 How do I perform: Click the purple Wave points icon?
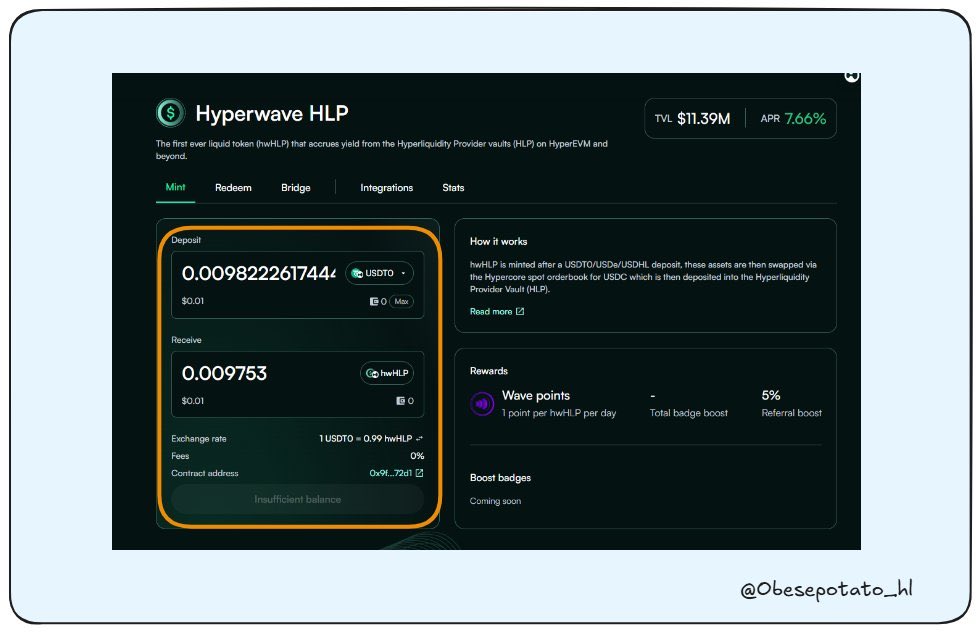pos(482,404)
